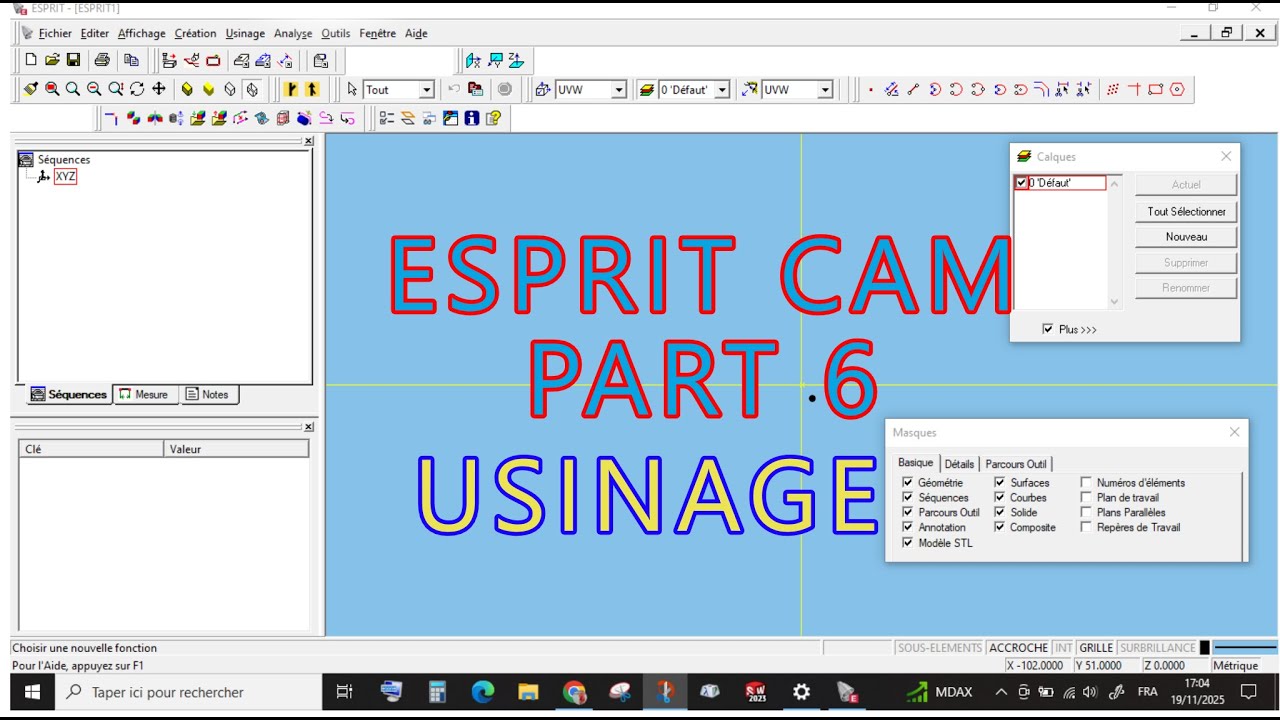Open the first UVW work plane dropdown
This screenshot has height=720, width=1280.
pyautogui.click(x=618, y=90)
